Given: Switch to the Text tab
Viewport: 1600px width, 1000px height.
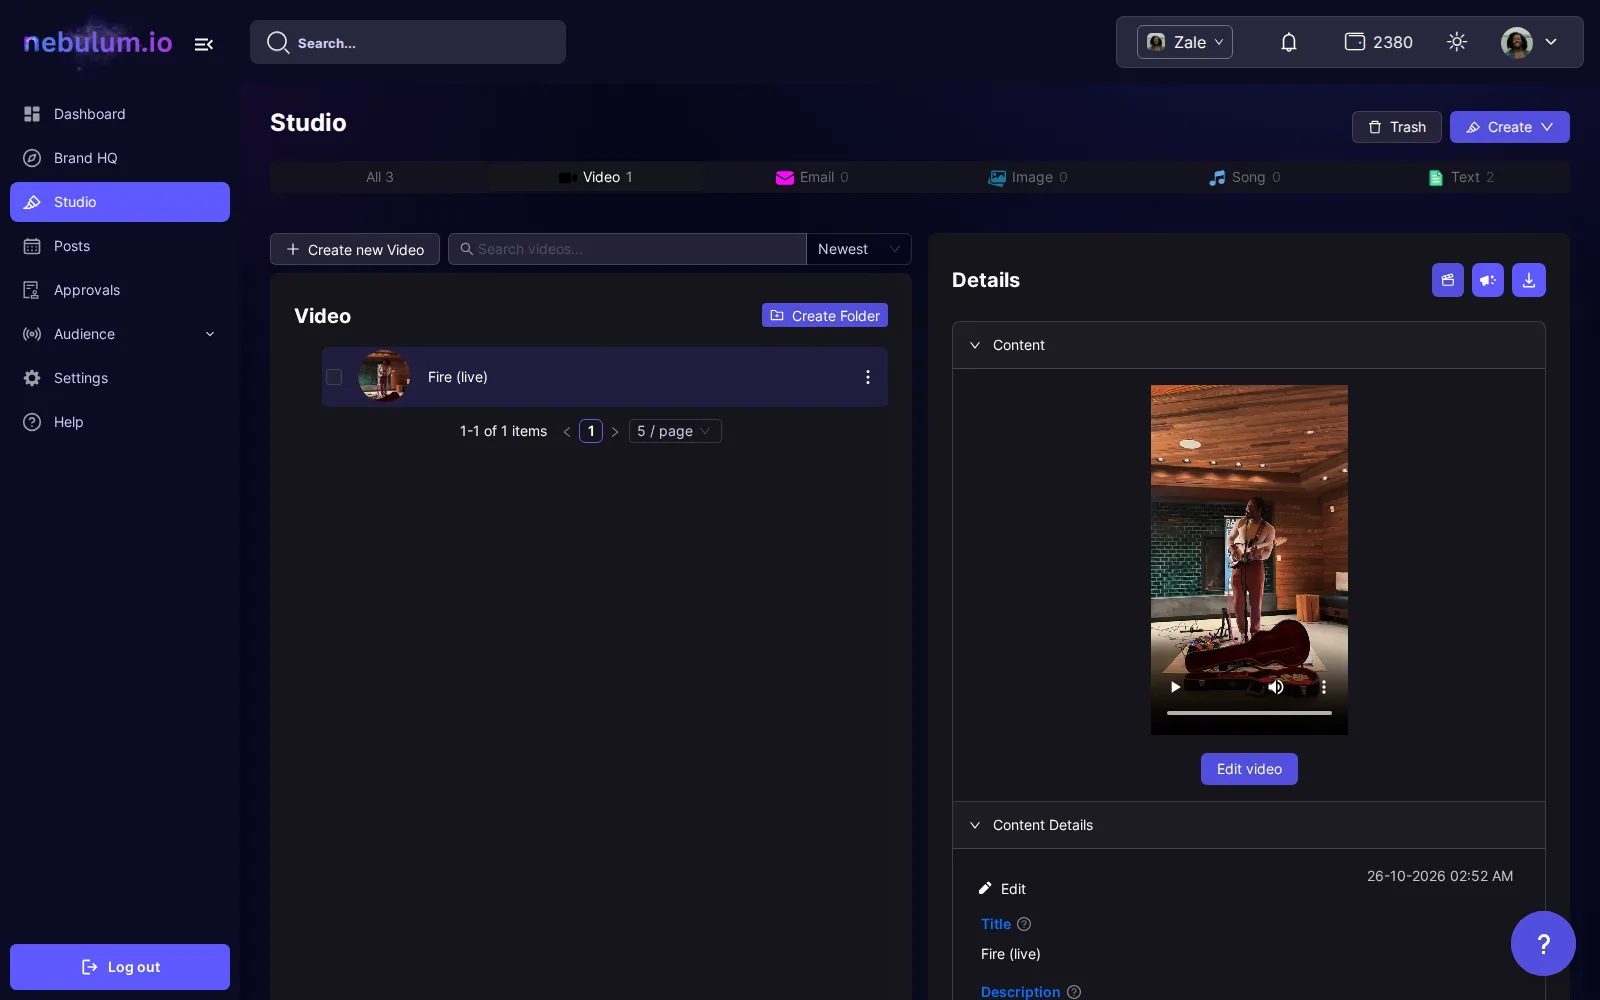Looking at the screenshot, I should [1461, 177].
